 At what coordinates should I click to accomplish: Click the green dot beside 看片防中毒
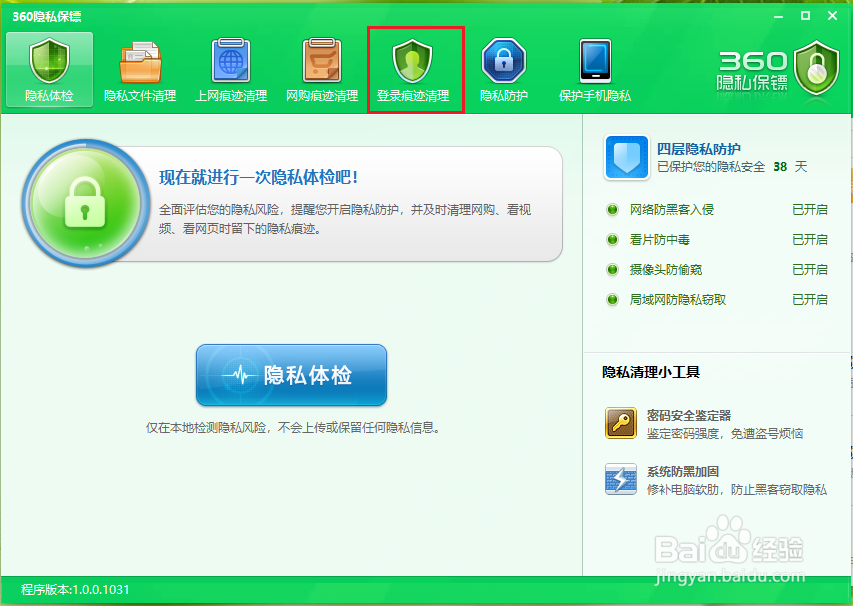[x=613, y=239]
